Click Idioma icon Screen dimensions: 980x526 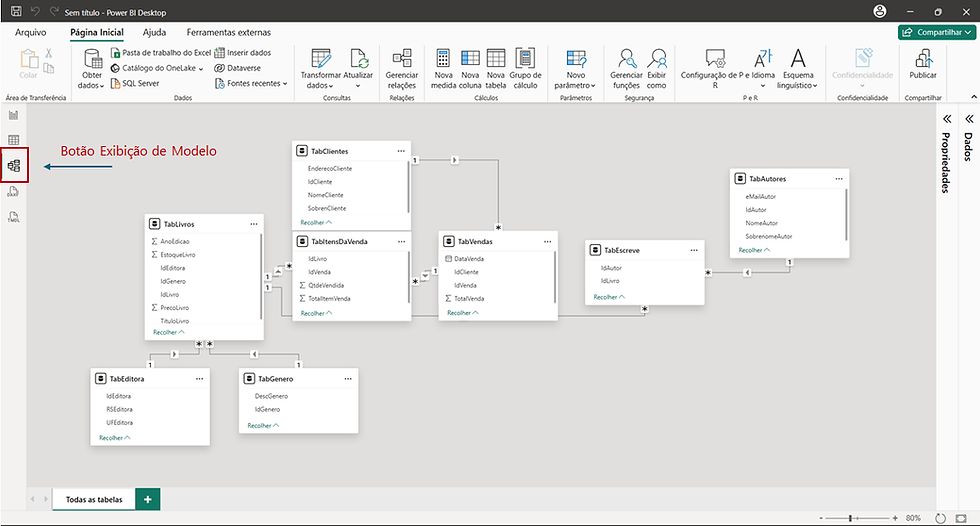pos(762,59)
